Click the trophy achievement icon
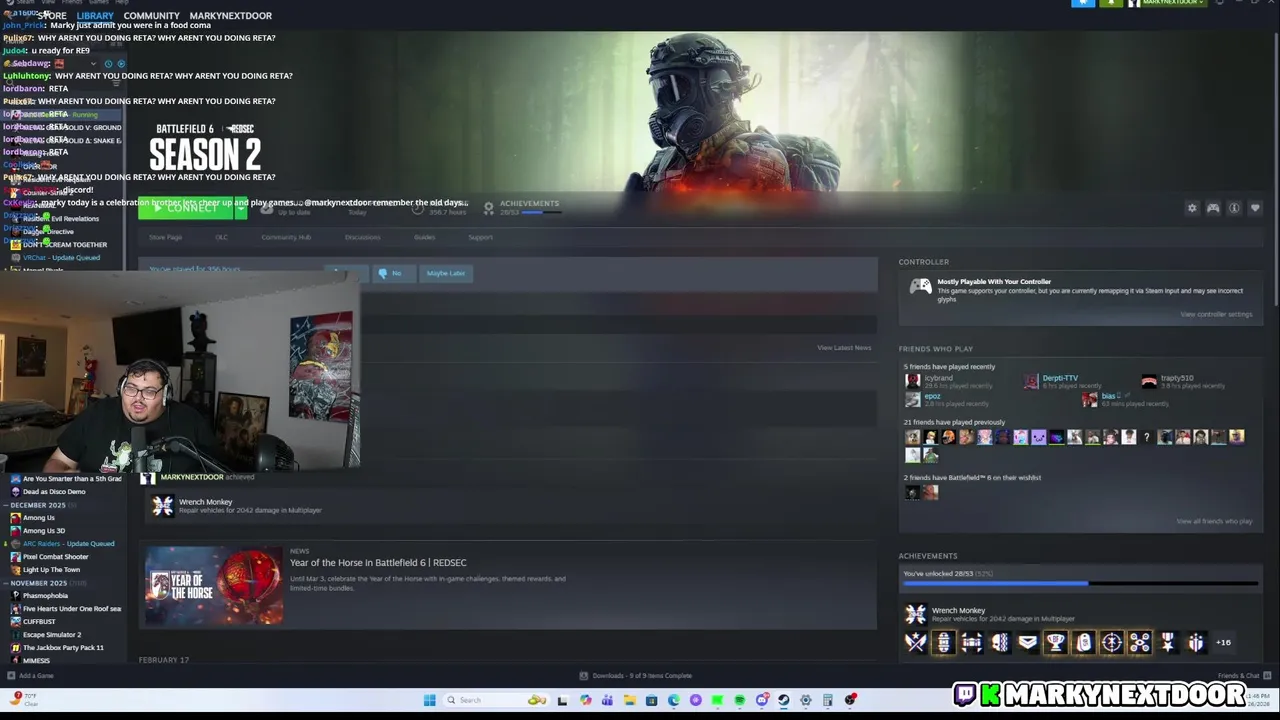Screen dimensions: 1280x720 point(1055,643)
